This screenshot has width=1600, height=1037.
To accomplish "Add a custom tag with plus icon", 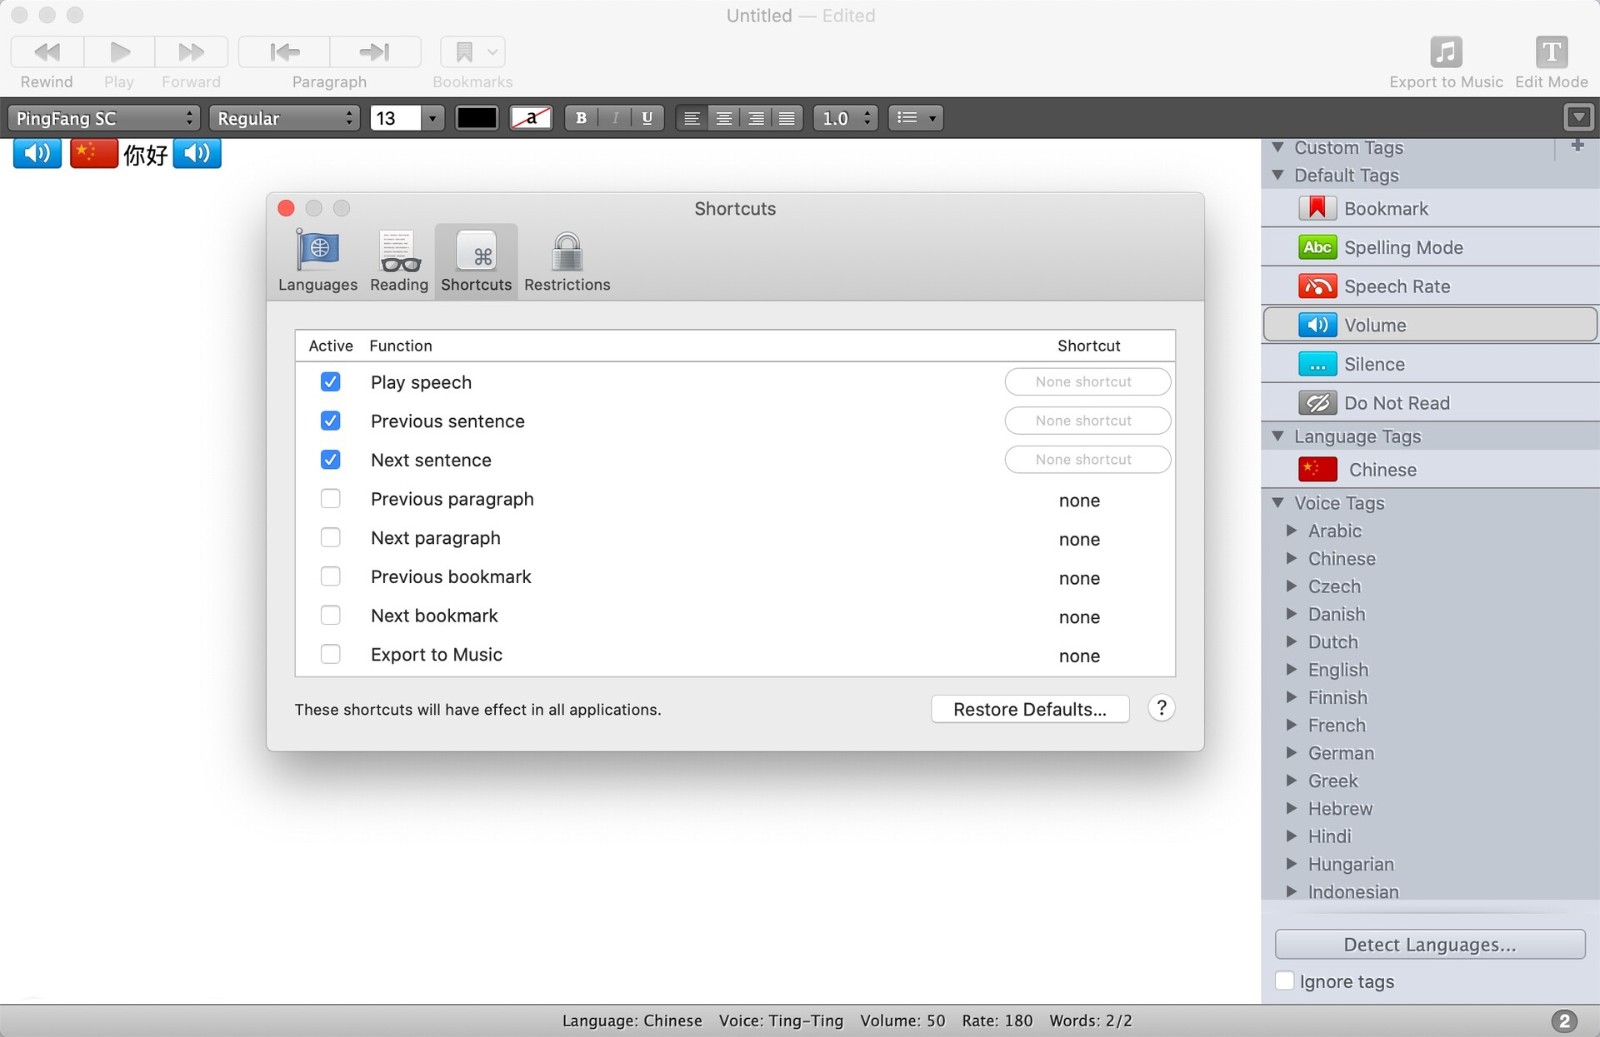I will pos(1578,146).
